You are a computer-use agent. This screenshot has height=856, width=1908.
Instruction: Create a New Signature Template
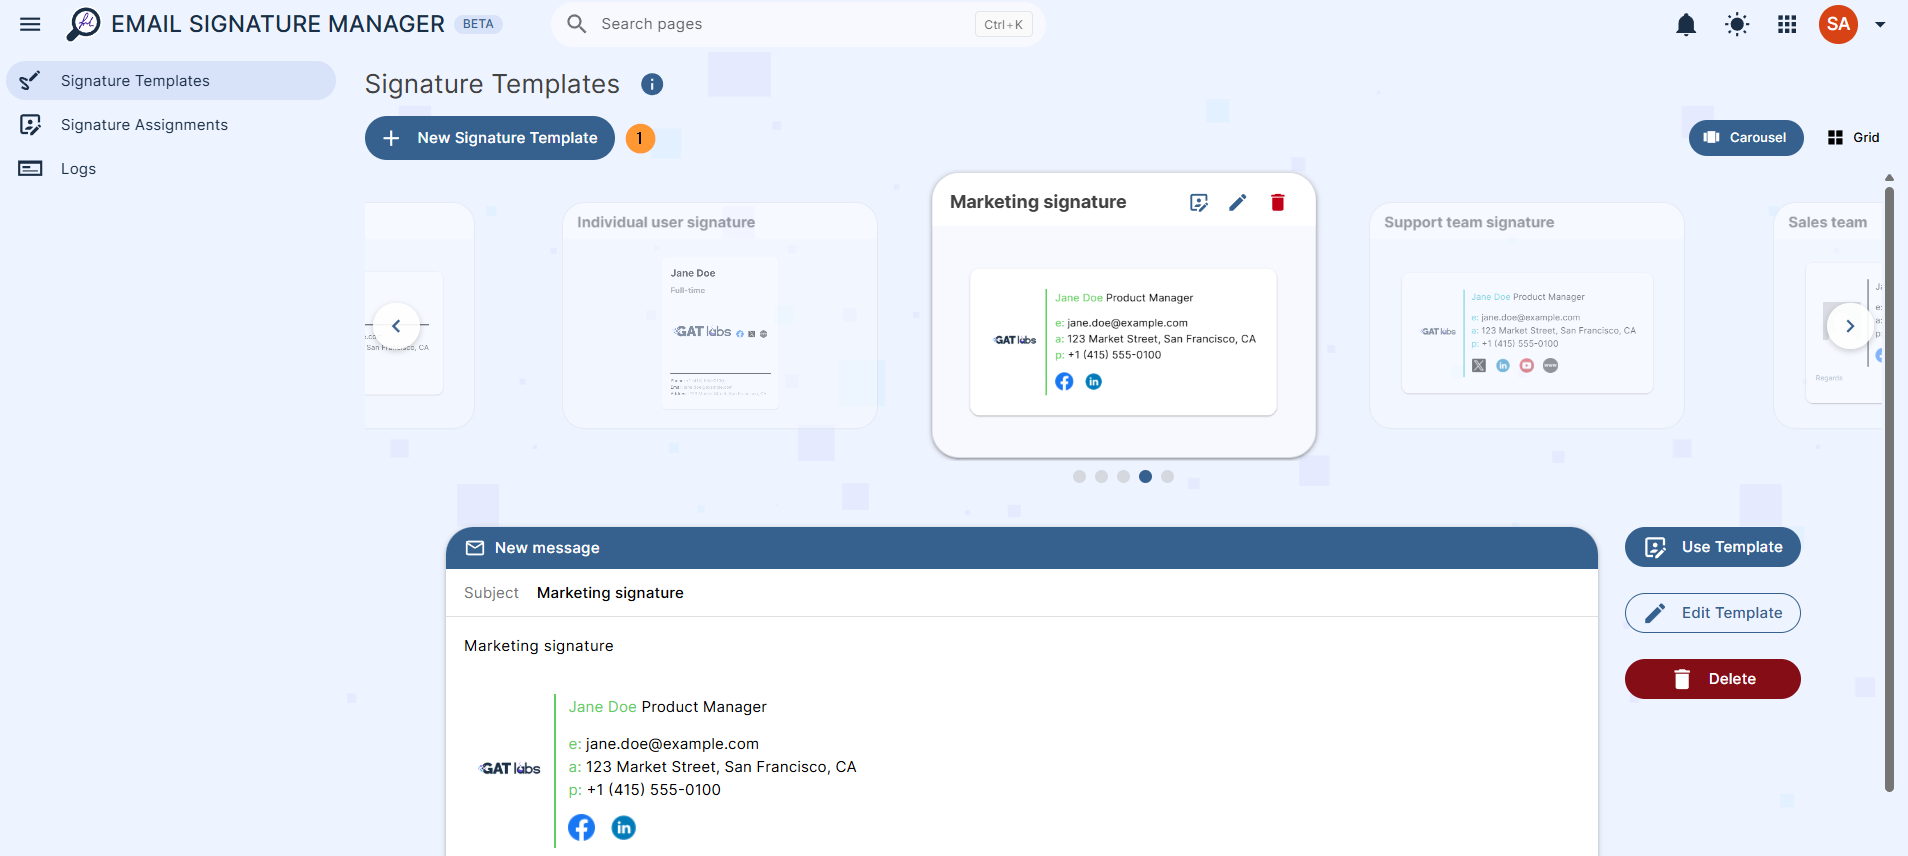click(x=490, y=138)
